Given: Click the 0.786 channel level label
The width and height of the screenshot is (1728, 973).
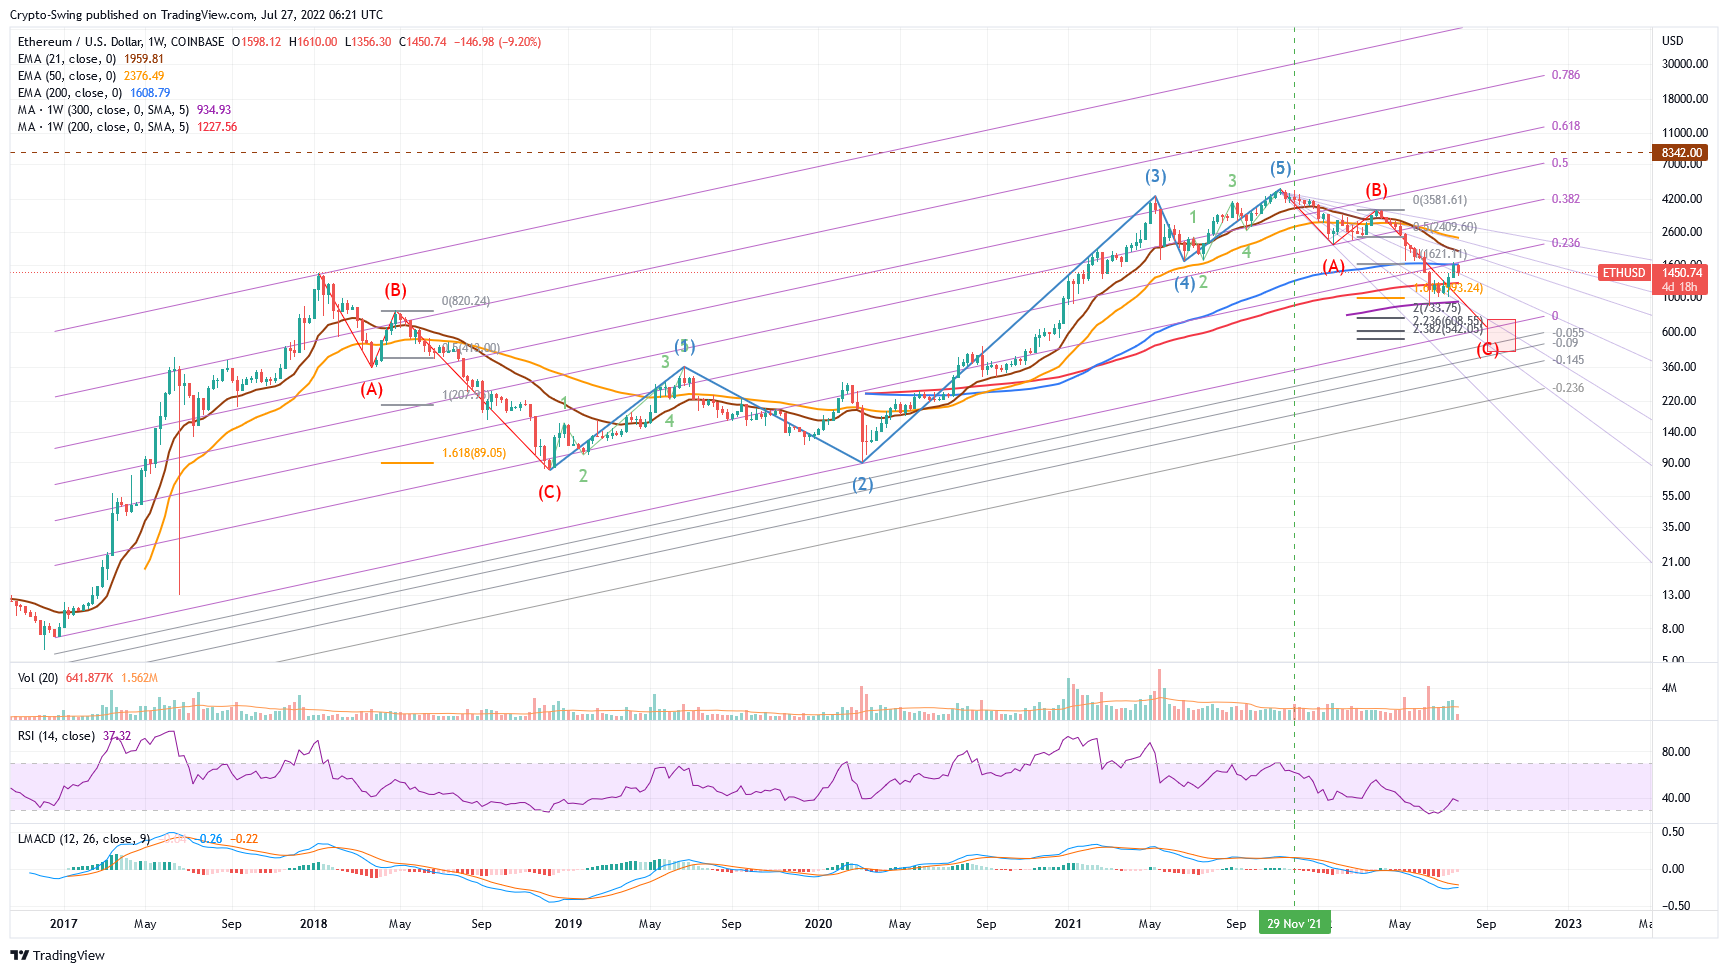Looking at the screenshot, I should [x=1565, y=75].
